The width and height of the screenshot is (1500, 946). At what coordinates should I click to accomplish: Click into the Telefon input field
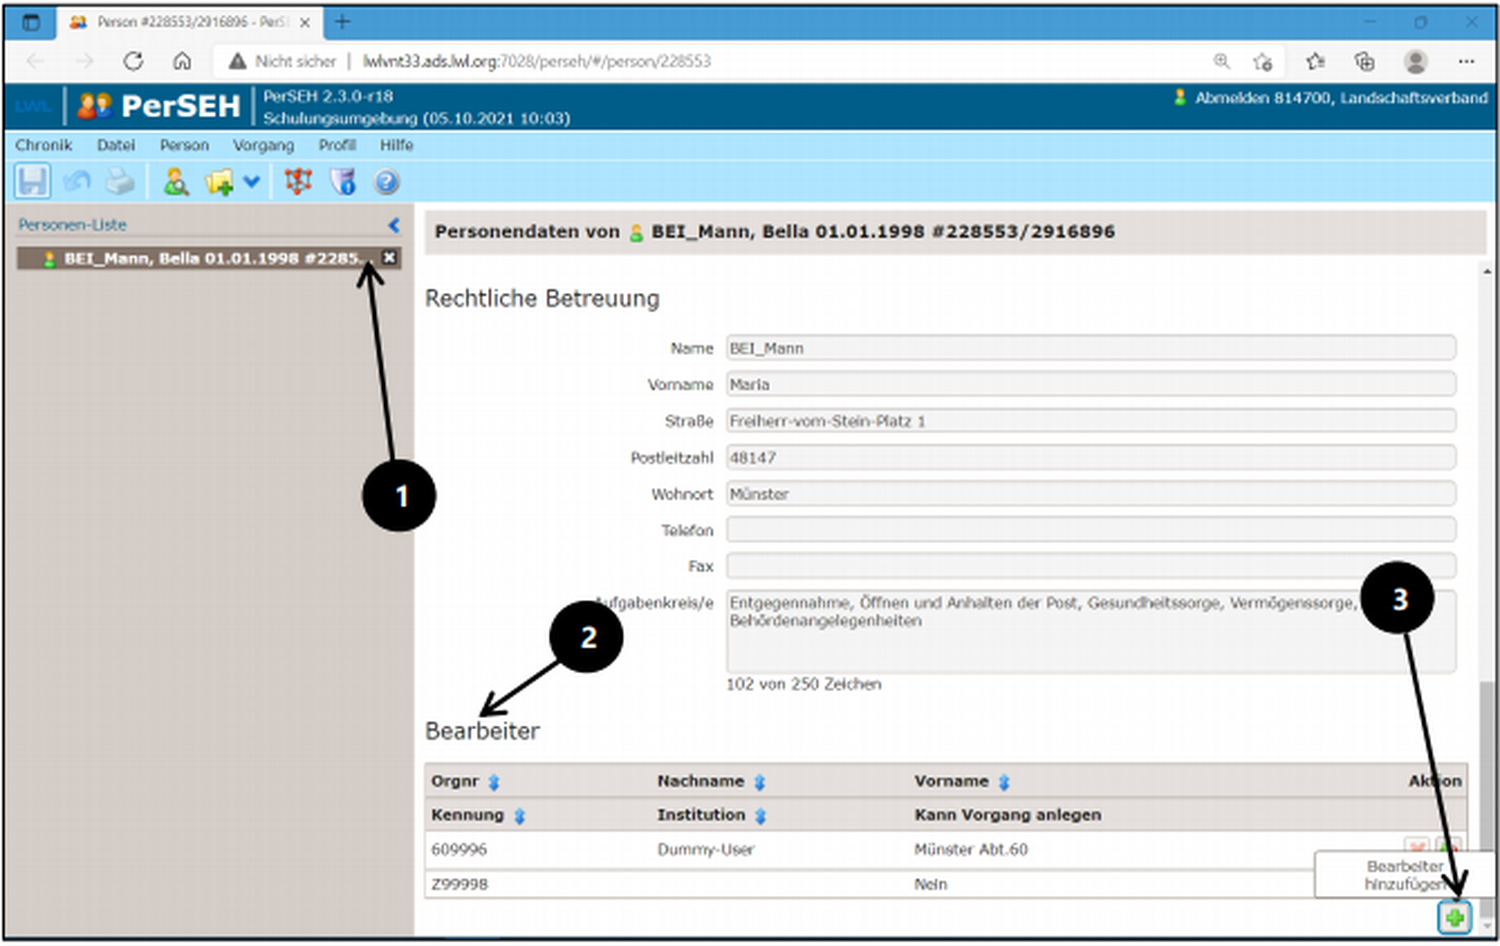(1090, 530)
